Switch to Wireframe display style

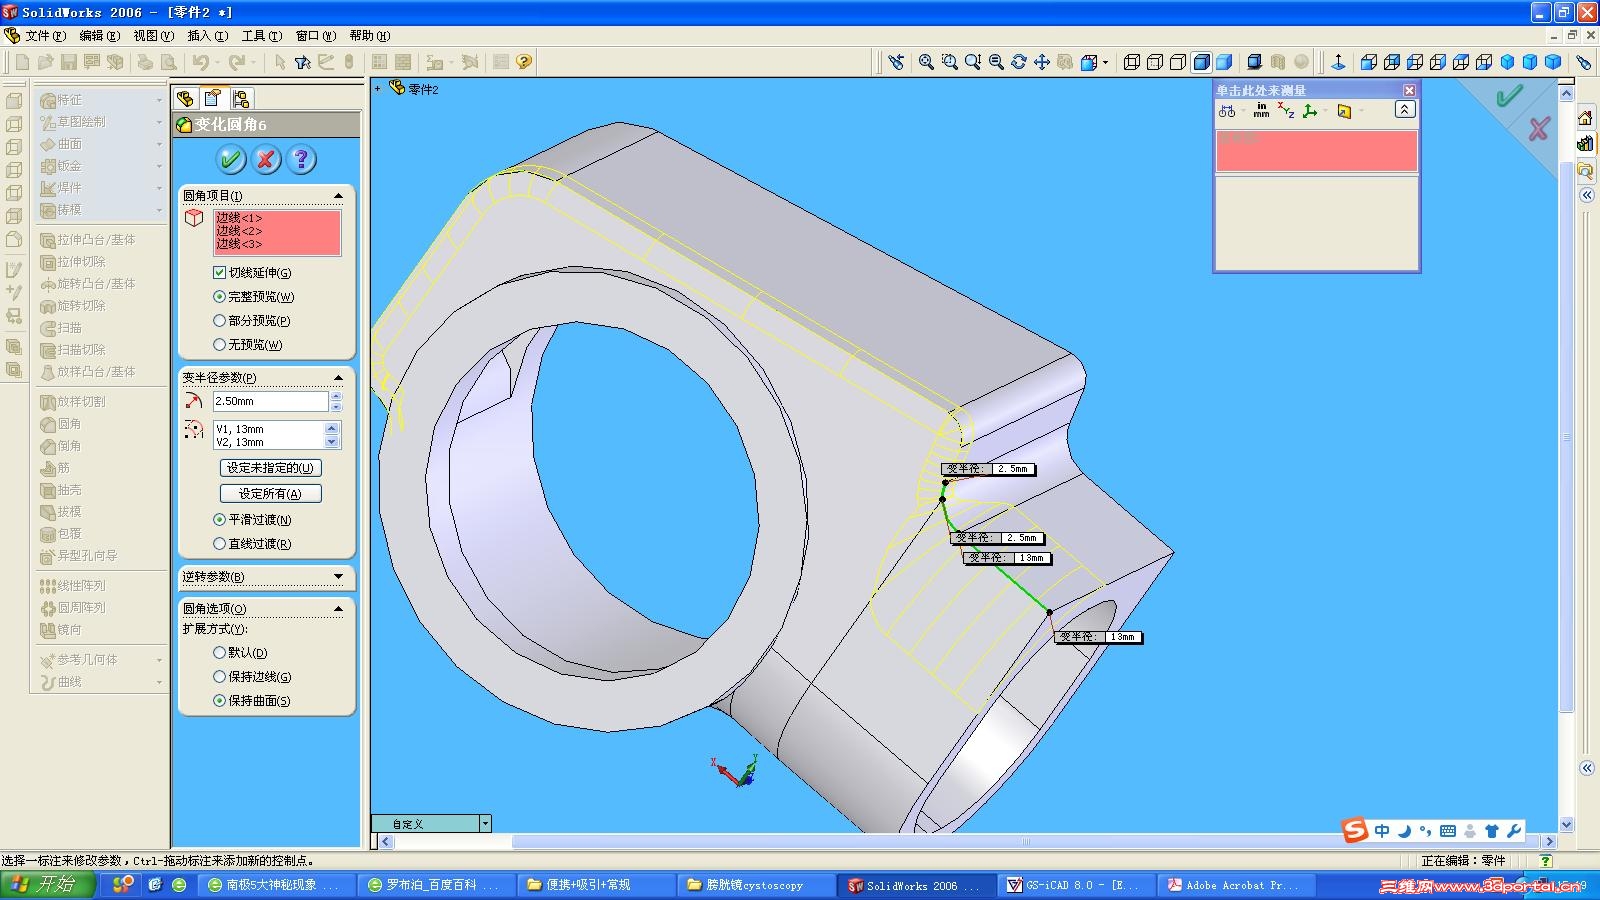(x=1132, y=62)
